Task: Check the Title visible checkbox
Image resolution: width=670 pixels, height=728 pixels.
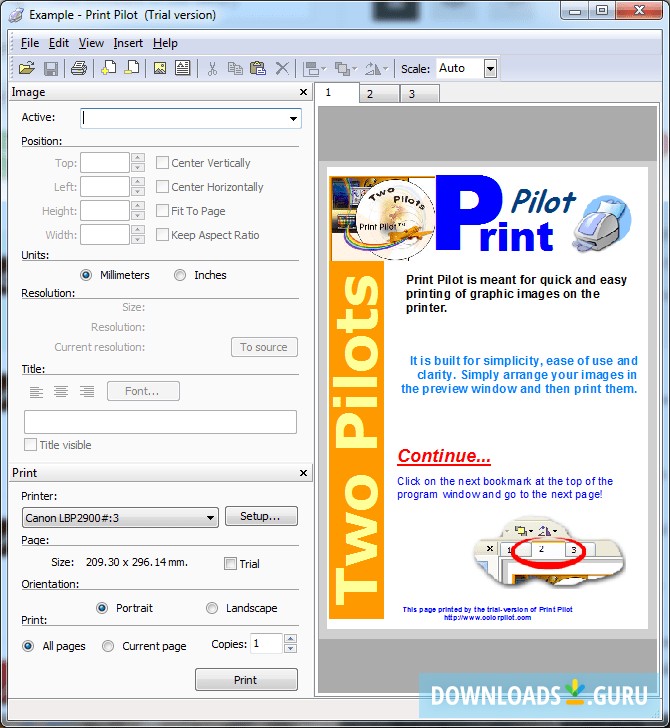Action: (x=30, y=444)
